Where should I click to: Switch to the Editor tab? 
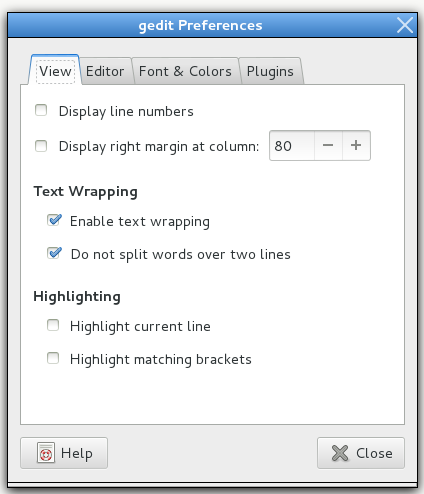pos(105,71)
